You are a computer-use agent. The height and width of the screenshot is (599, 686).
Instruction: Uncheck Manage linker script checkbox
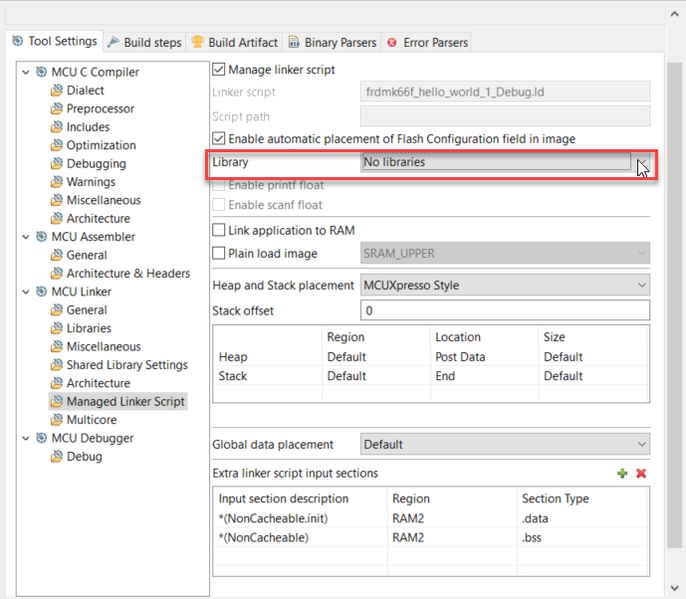point(220,70)
